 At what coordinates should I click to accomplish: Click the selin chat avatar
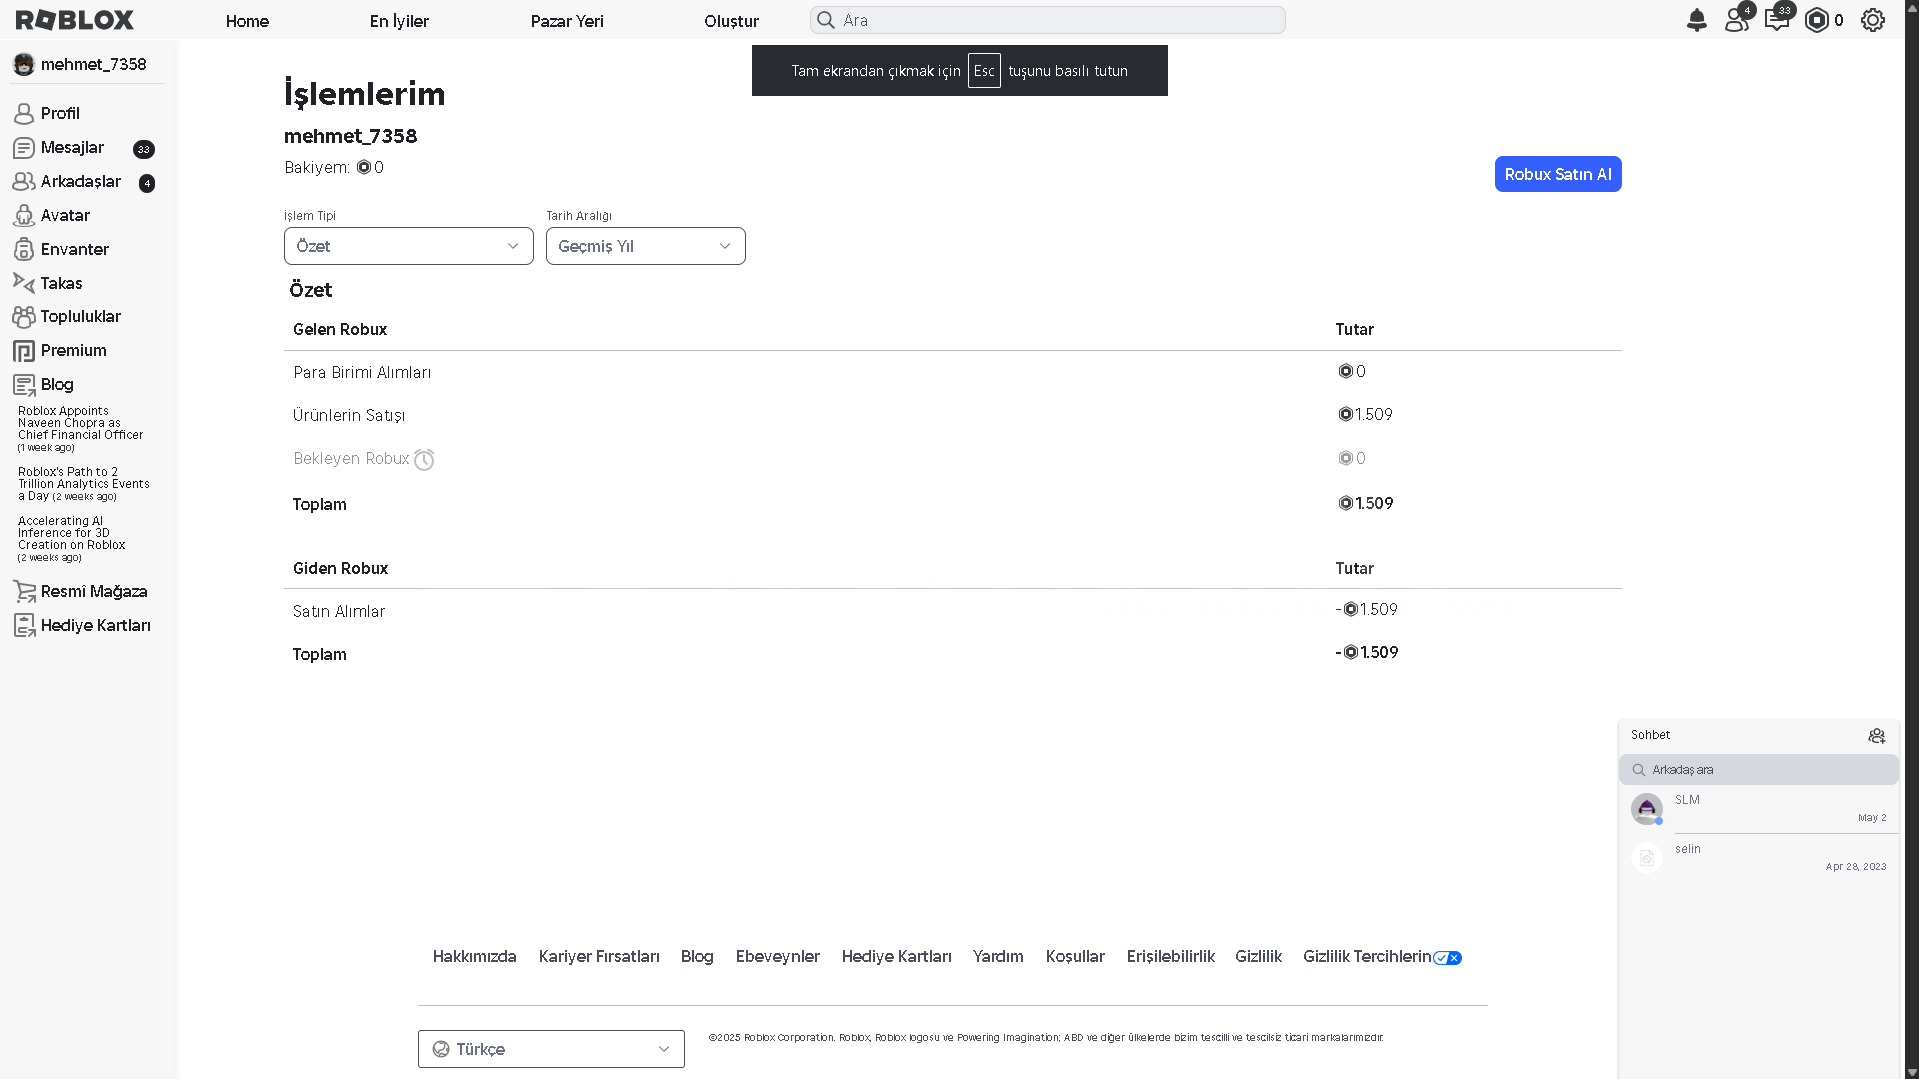click(1647, 858)
